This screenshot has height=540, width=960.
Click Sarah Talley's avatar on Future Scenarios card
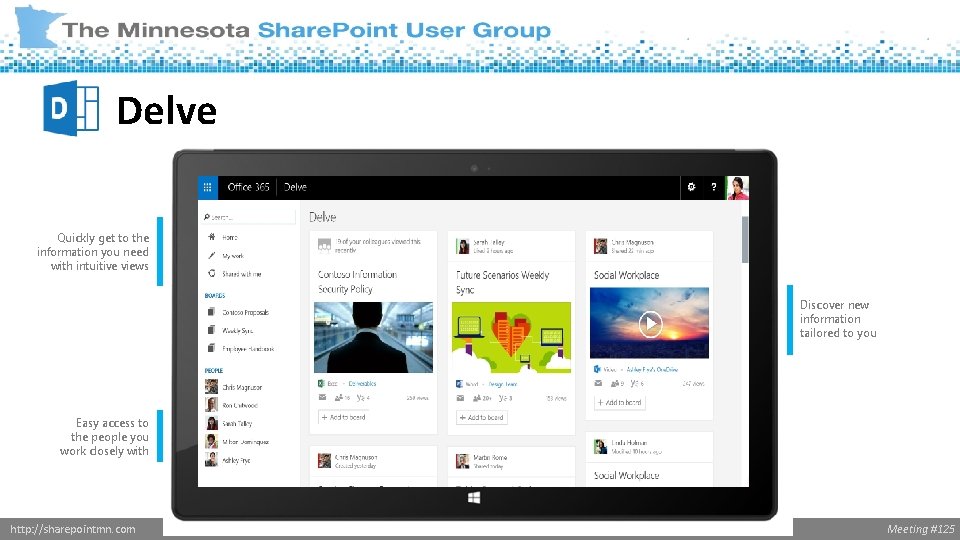463,246
